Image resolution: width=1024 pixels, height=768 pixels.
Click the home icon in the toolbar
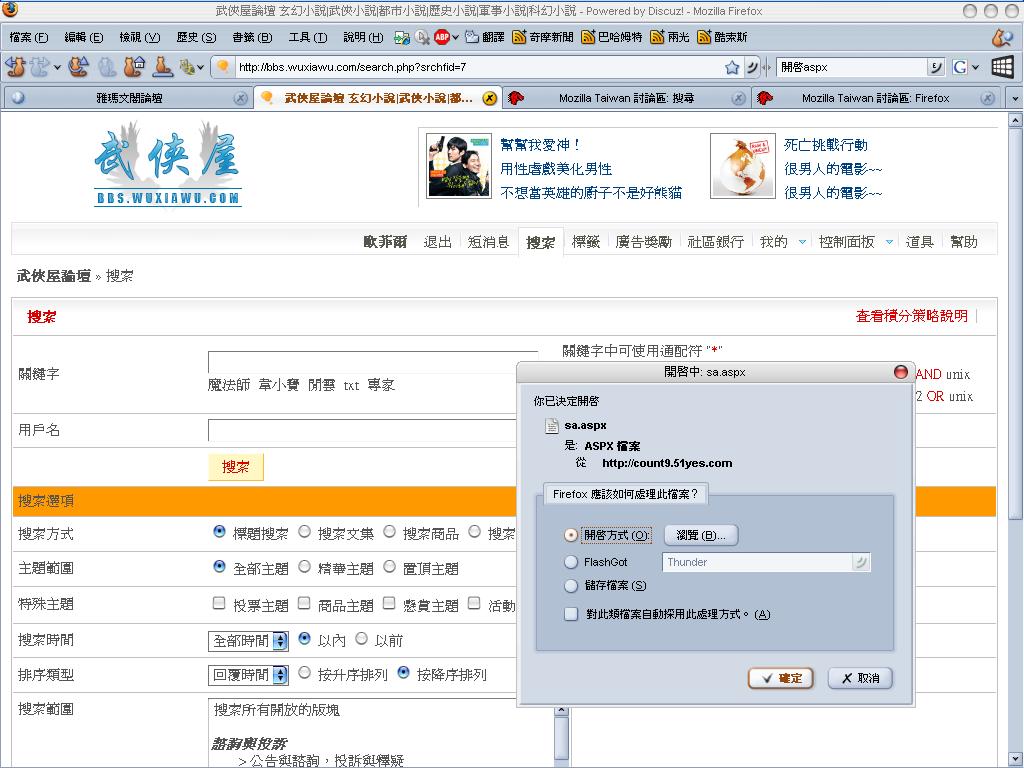tap(135, 67)
